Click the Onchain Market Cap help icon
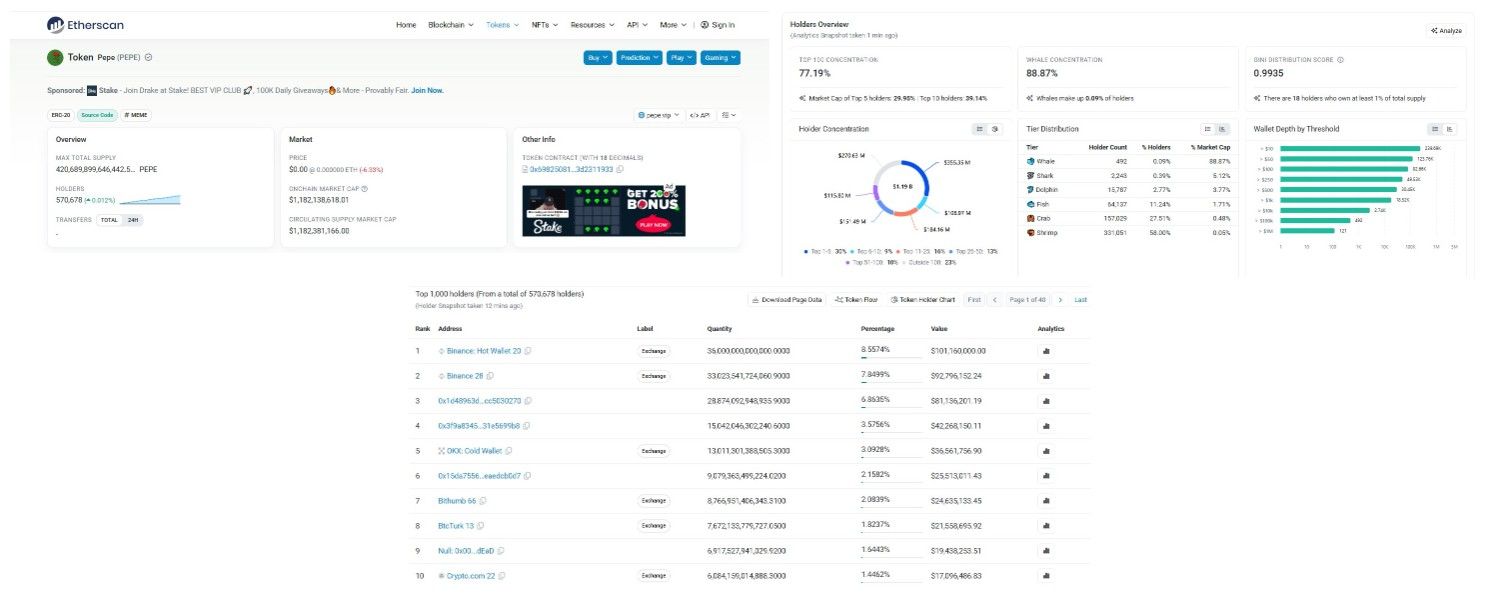 (x=364, y=188)
